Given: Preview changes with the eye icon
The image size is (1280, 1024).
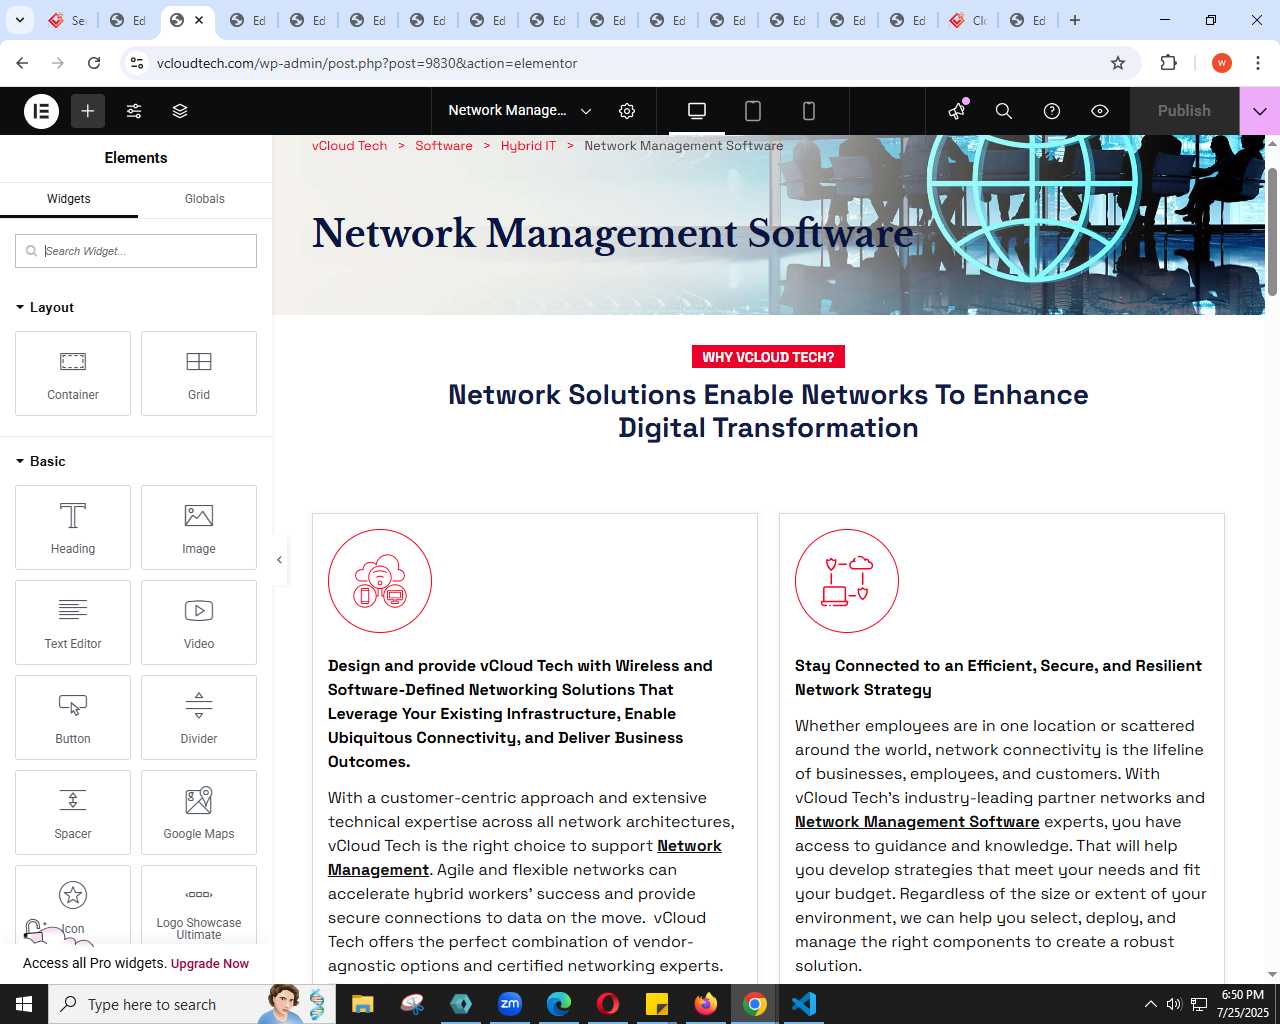Looking at the screenshot, I should pos(1100,111).
